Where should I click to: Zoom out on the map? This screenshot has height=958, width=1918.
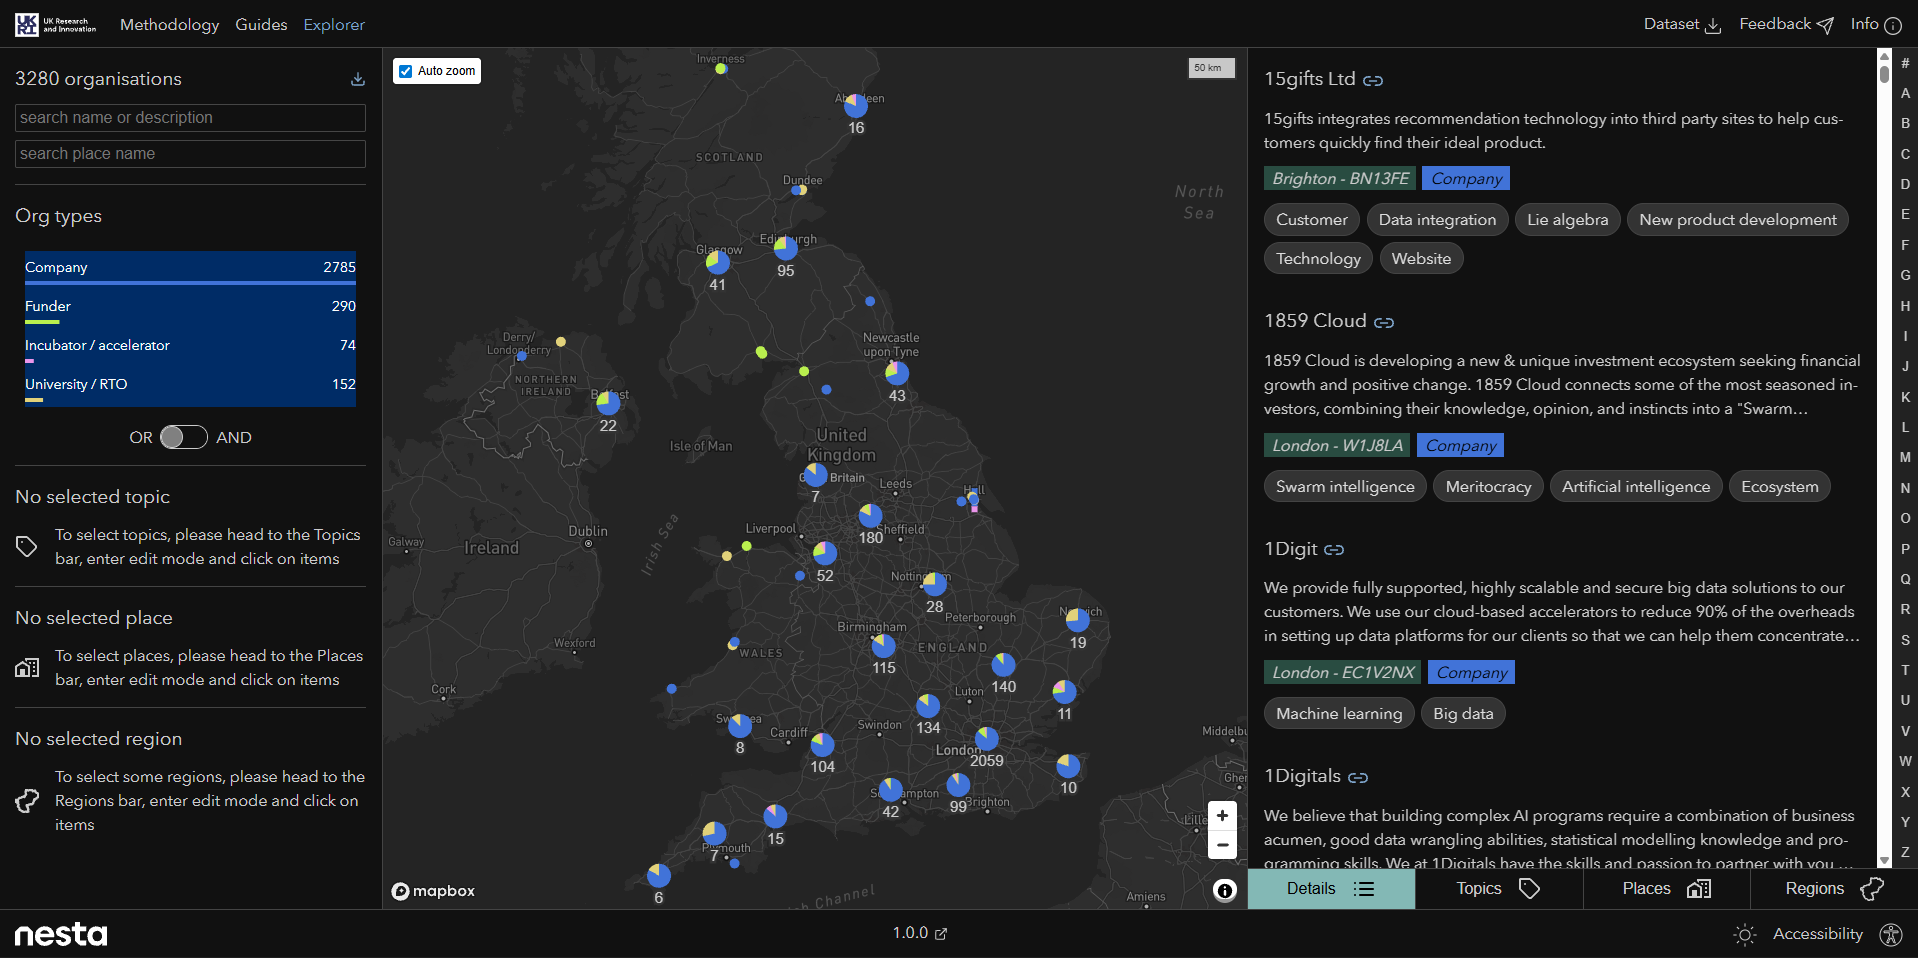click(1222, 845)
